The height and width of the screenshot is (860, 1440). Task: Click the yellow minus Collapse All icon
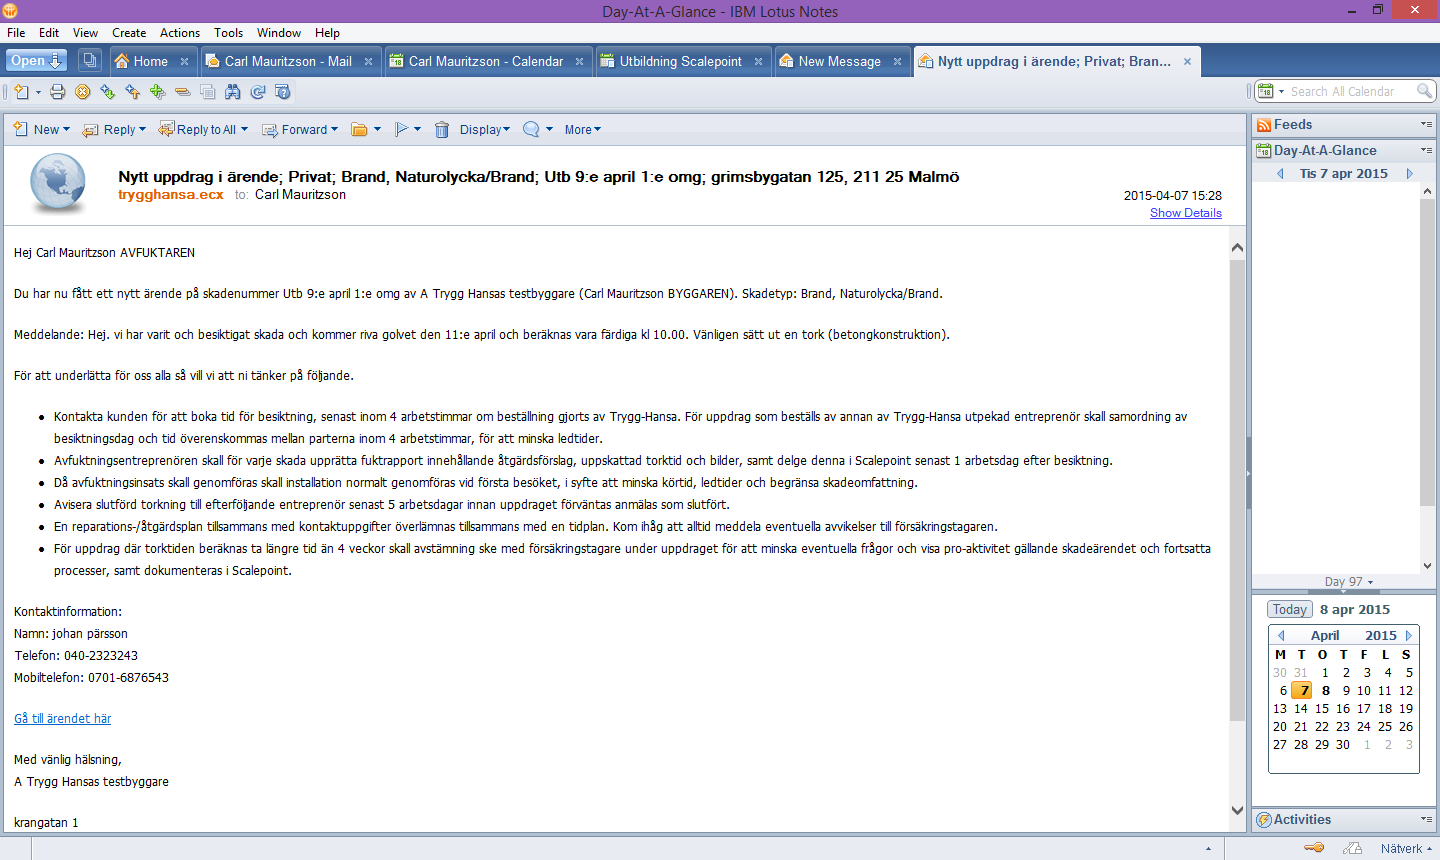pyautogui.click(x=183, y=92)
